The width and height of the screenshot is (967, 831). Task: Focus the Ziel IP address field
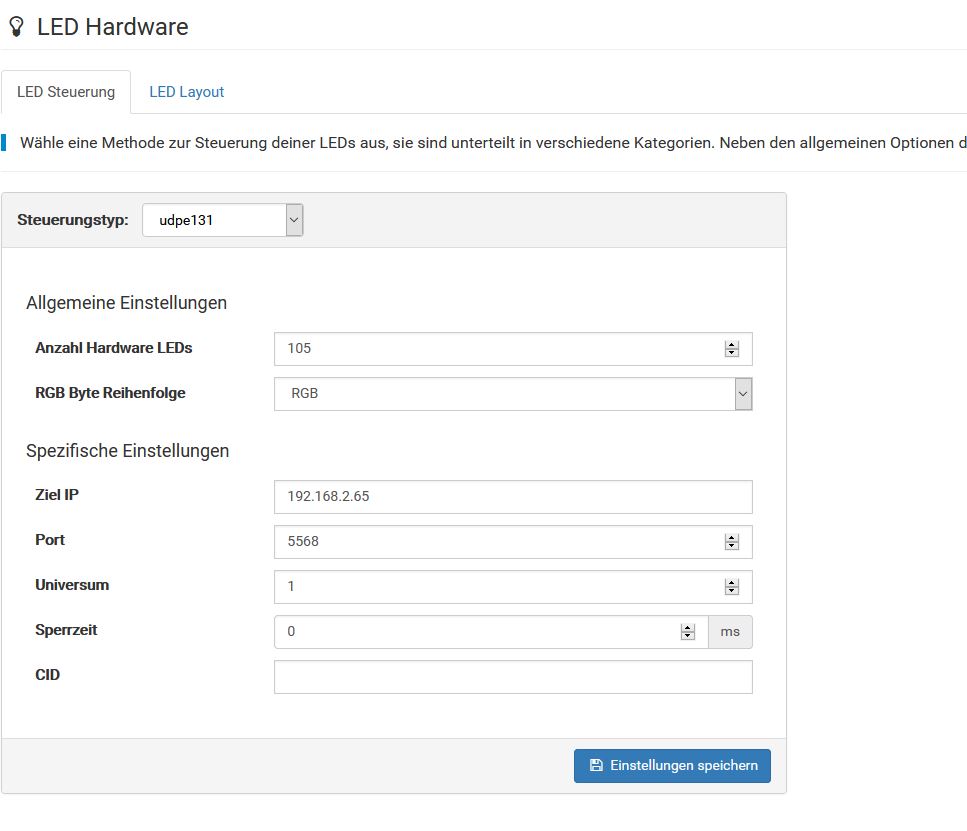pyautogui.click(x=513, y=497)
